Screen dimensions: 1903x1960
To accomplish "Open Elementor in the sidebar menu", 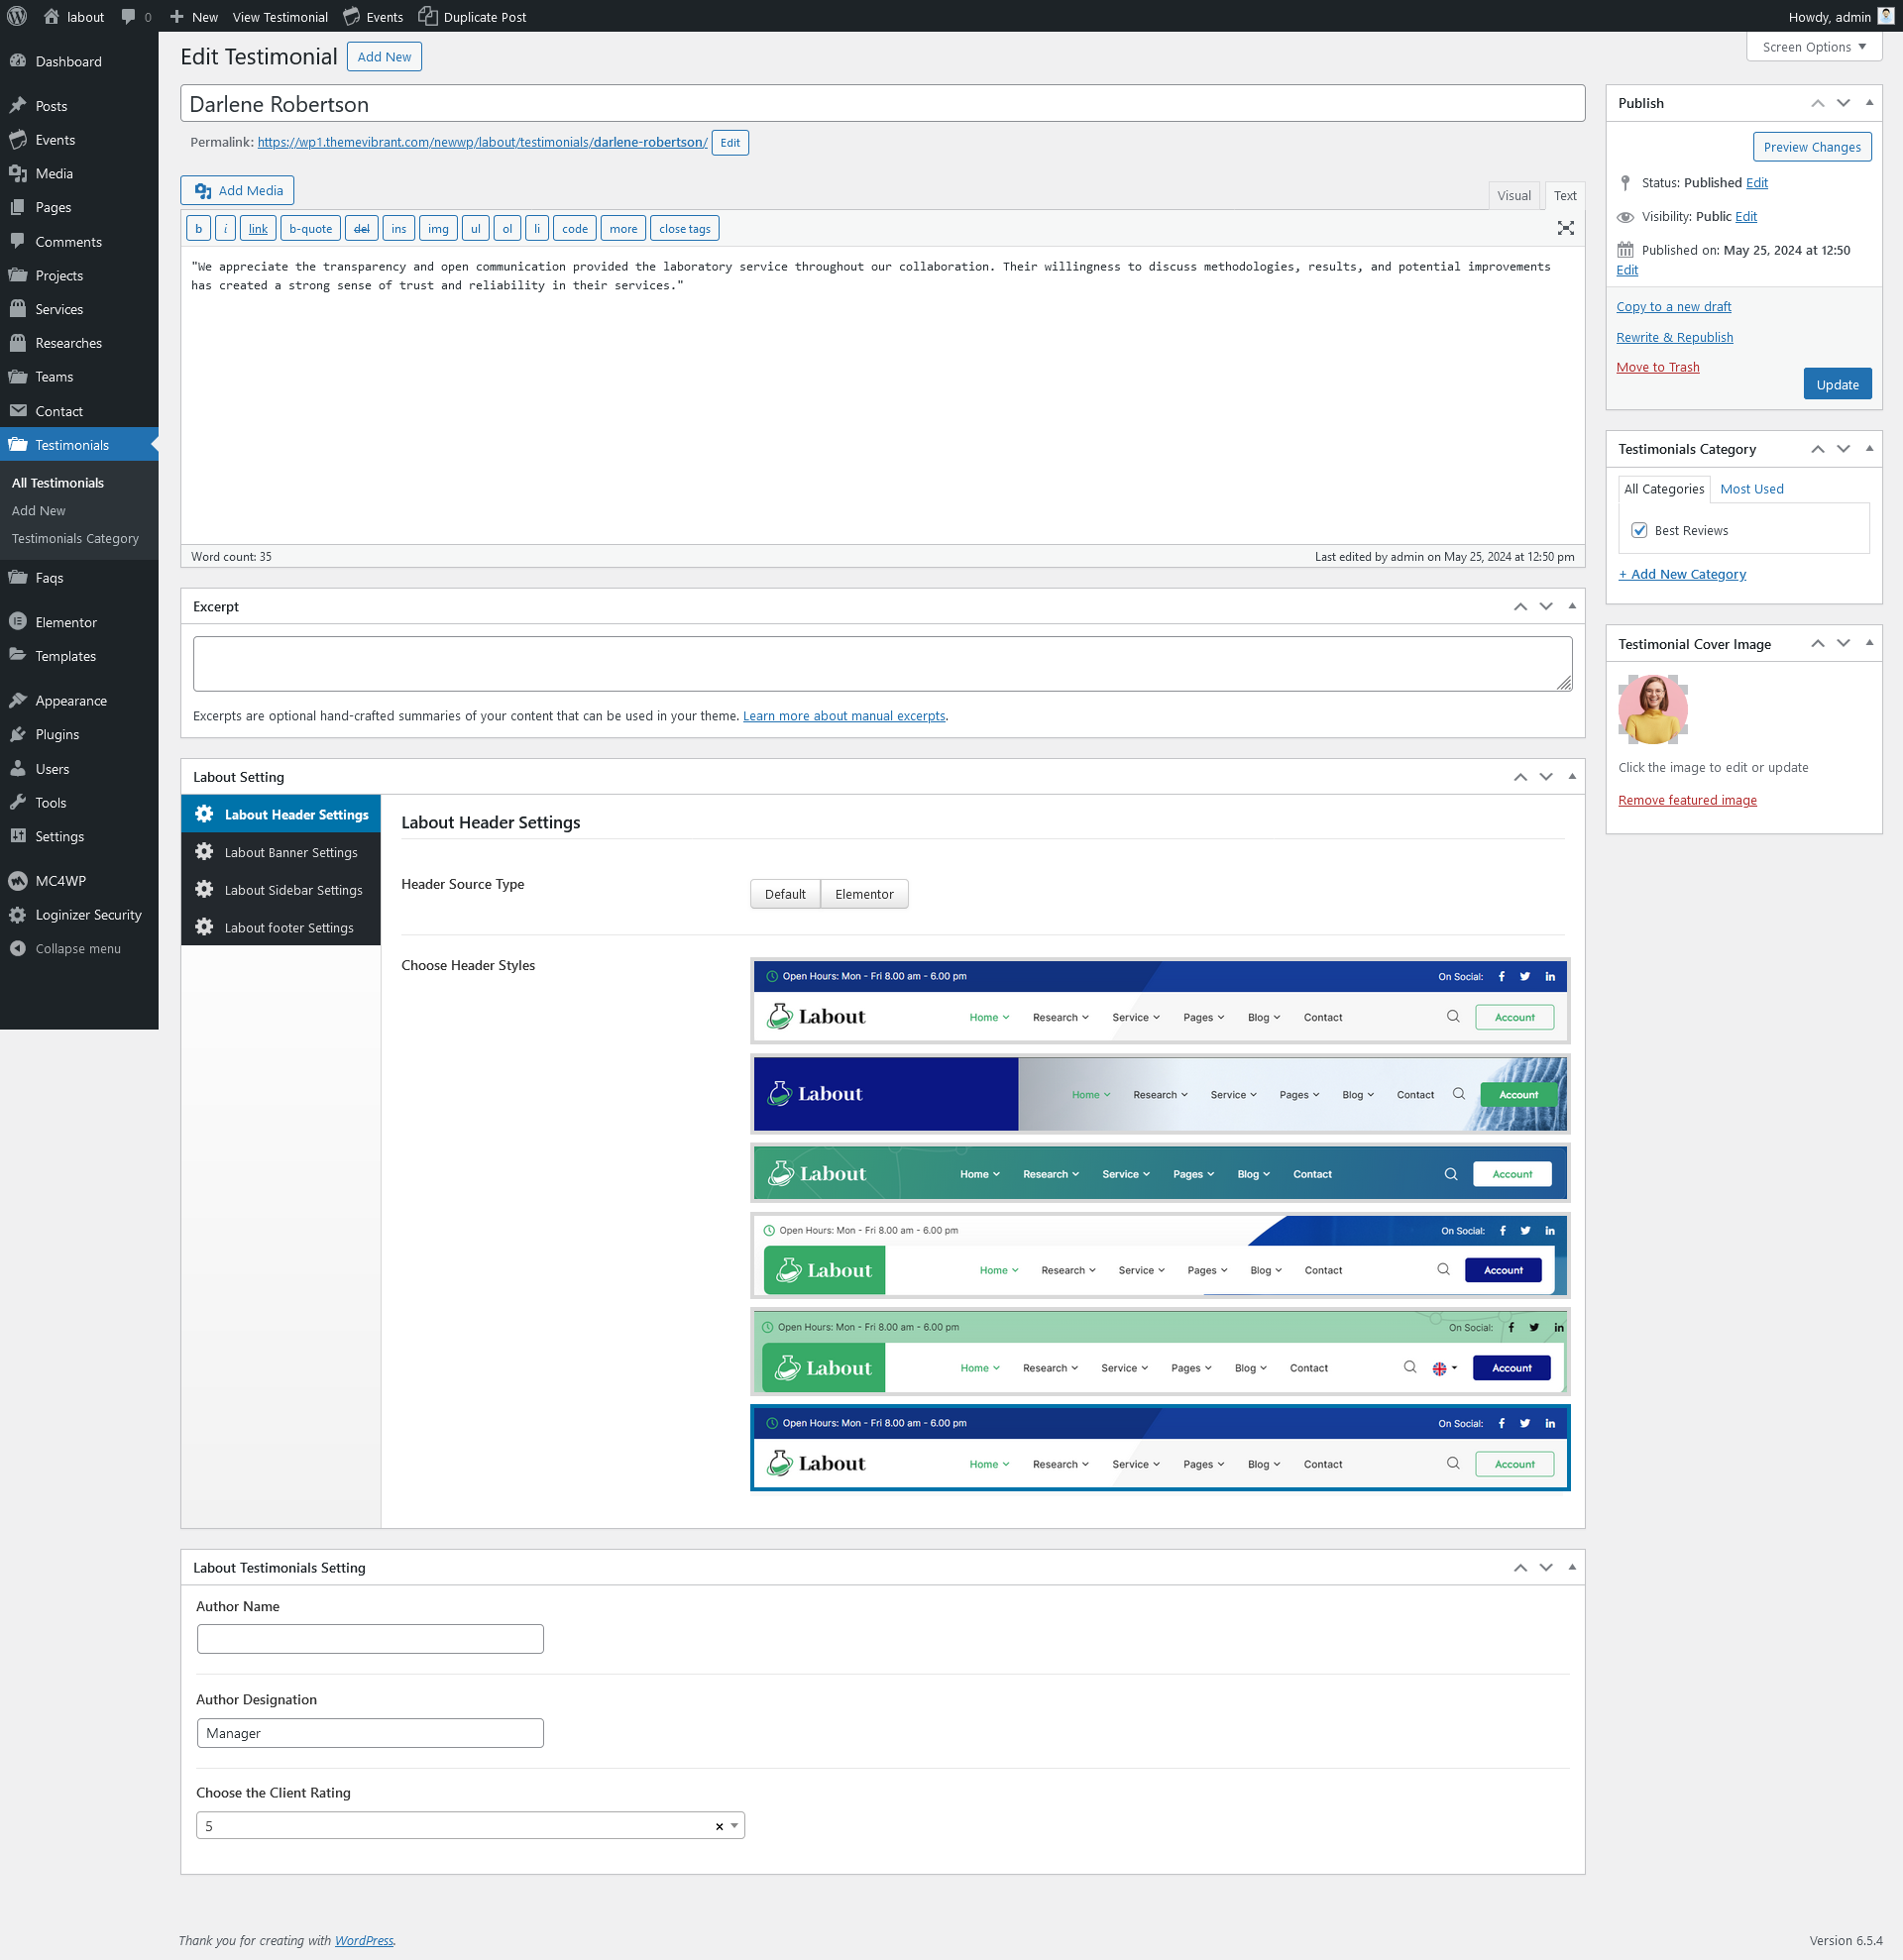I will [x=66, y=622].
